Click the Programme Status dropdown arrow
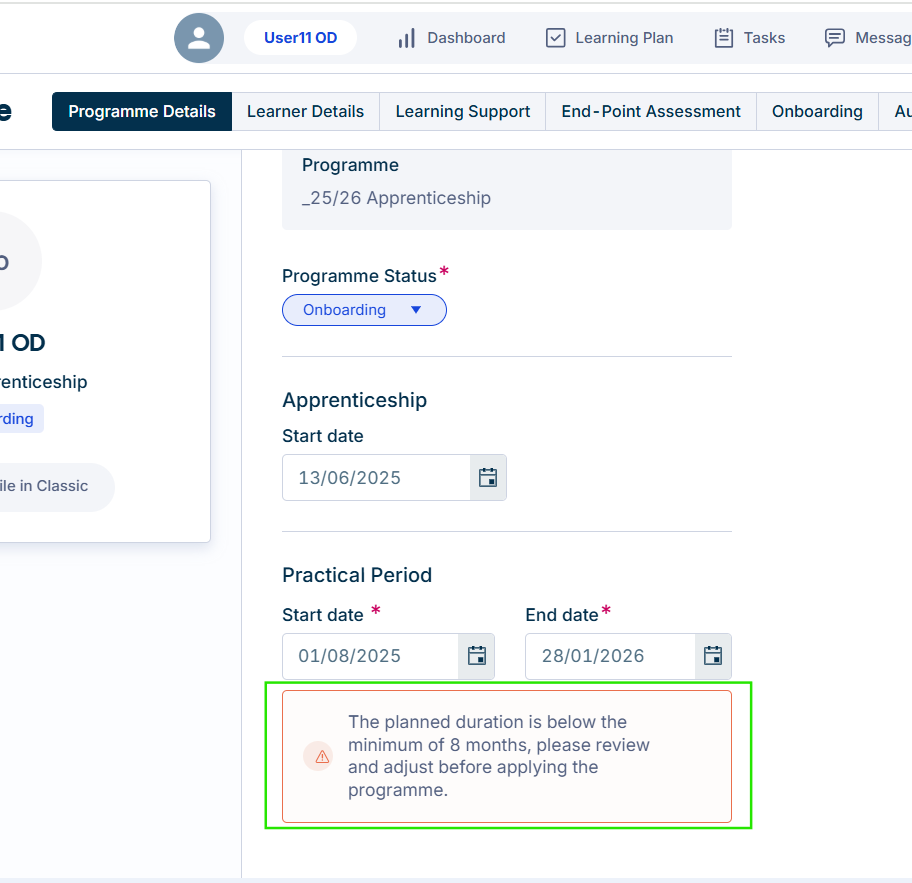The width and height of the screenshot is (912, 883). pyautogui.click(x=416, y=310)
